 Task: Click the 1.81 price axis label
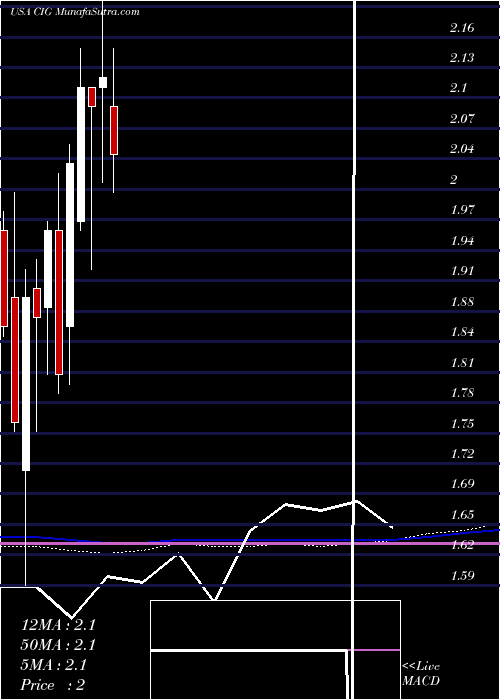[462, 362]
